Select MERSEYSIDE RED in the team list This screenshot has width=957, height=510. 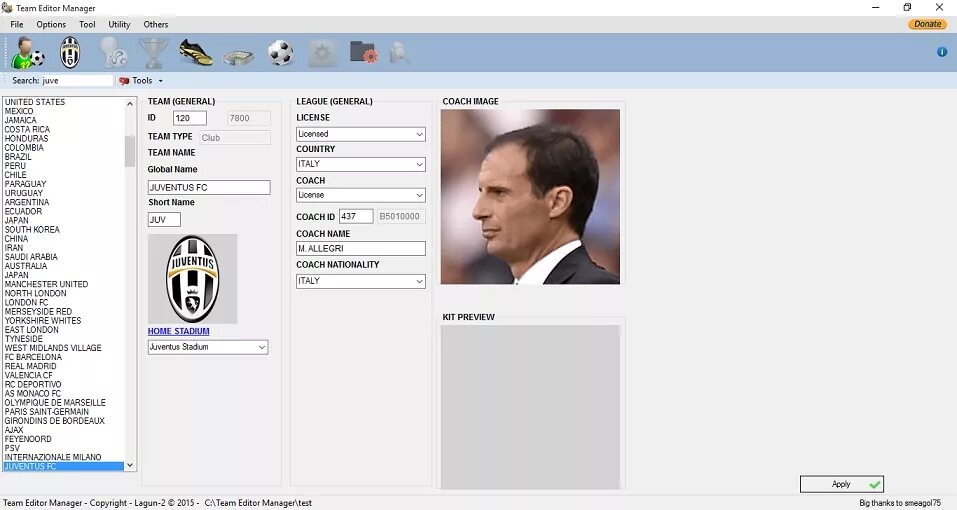click(x=38, y=312)
